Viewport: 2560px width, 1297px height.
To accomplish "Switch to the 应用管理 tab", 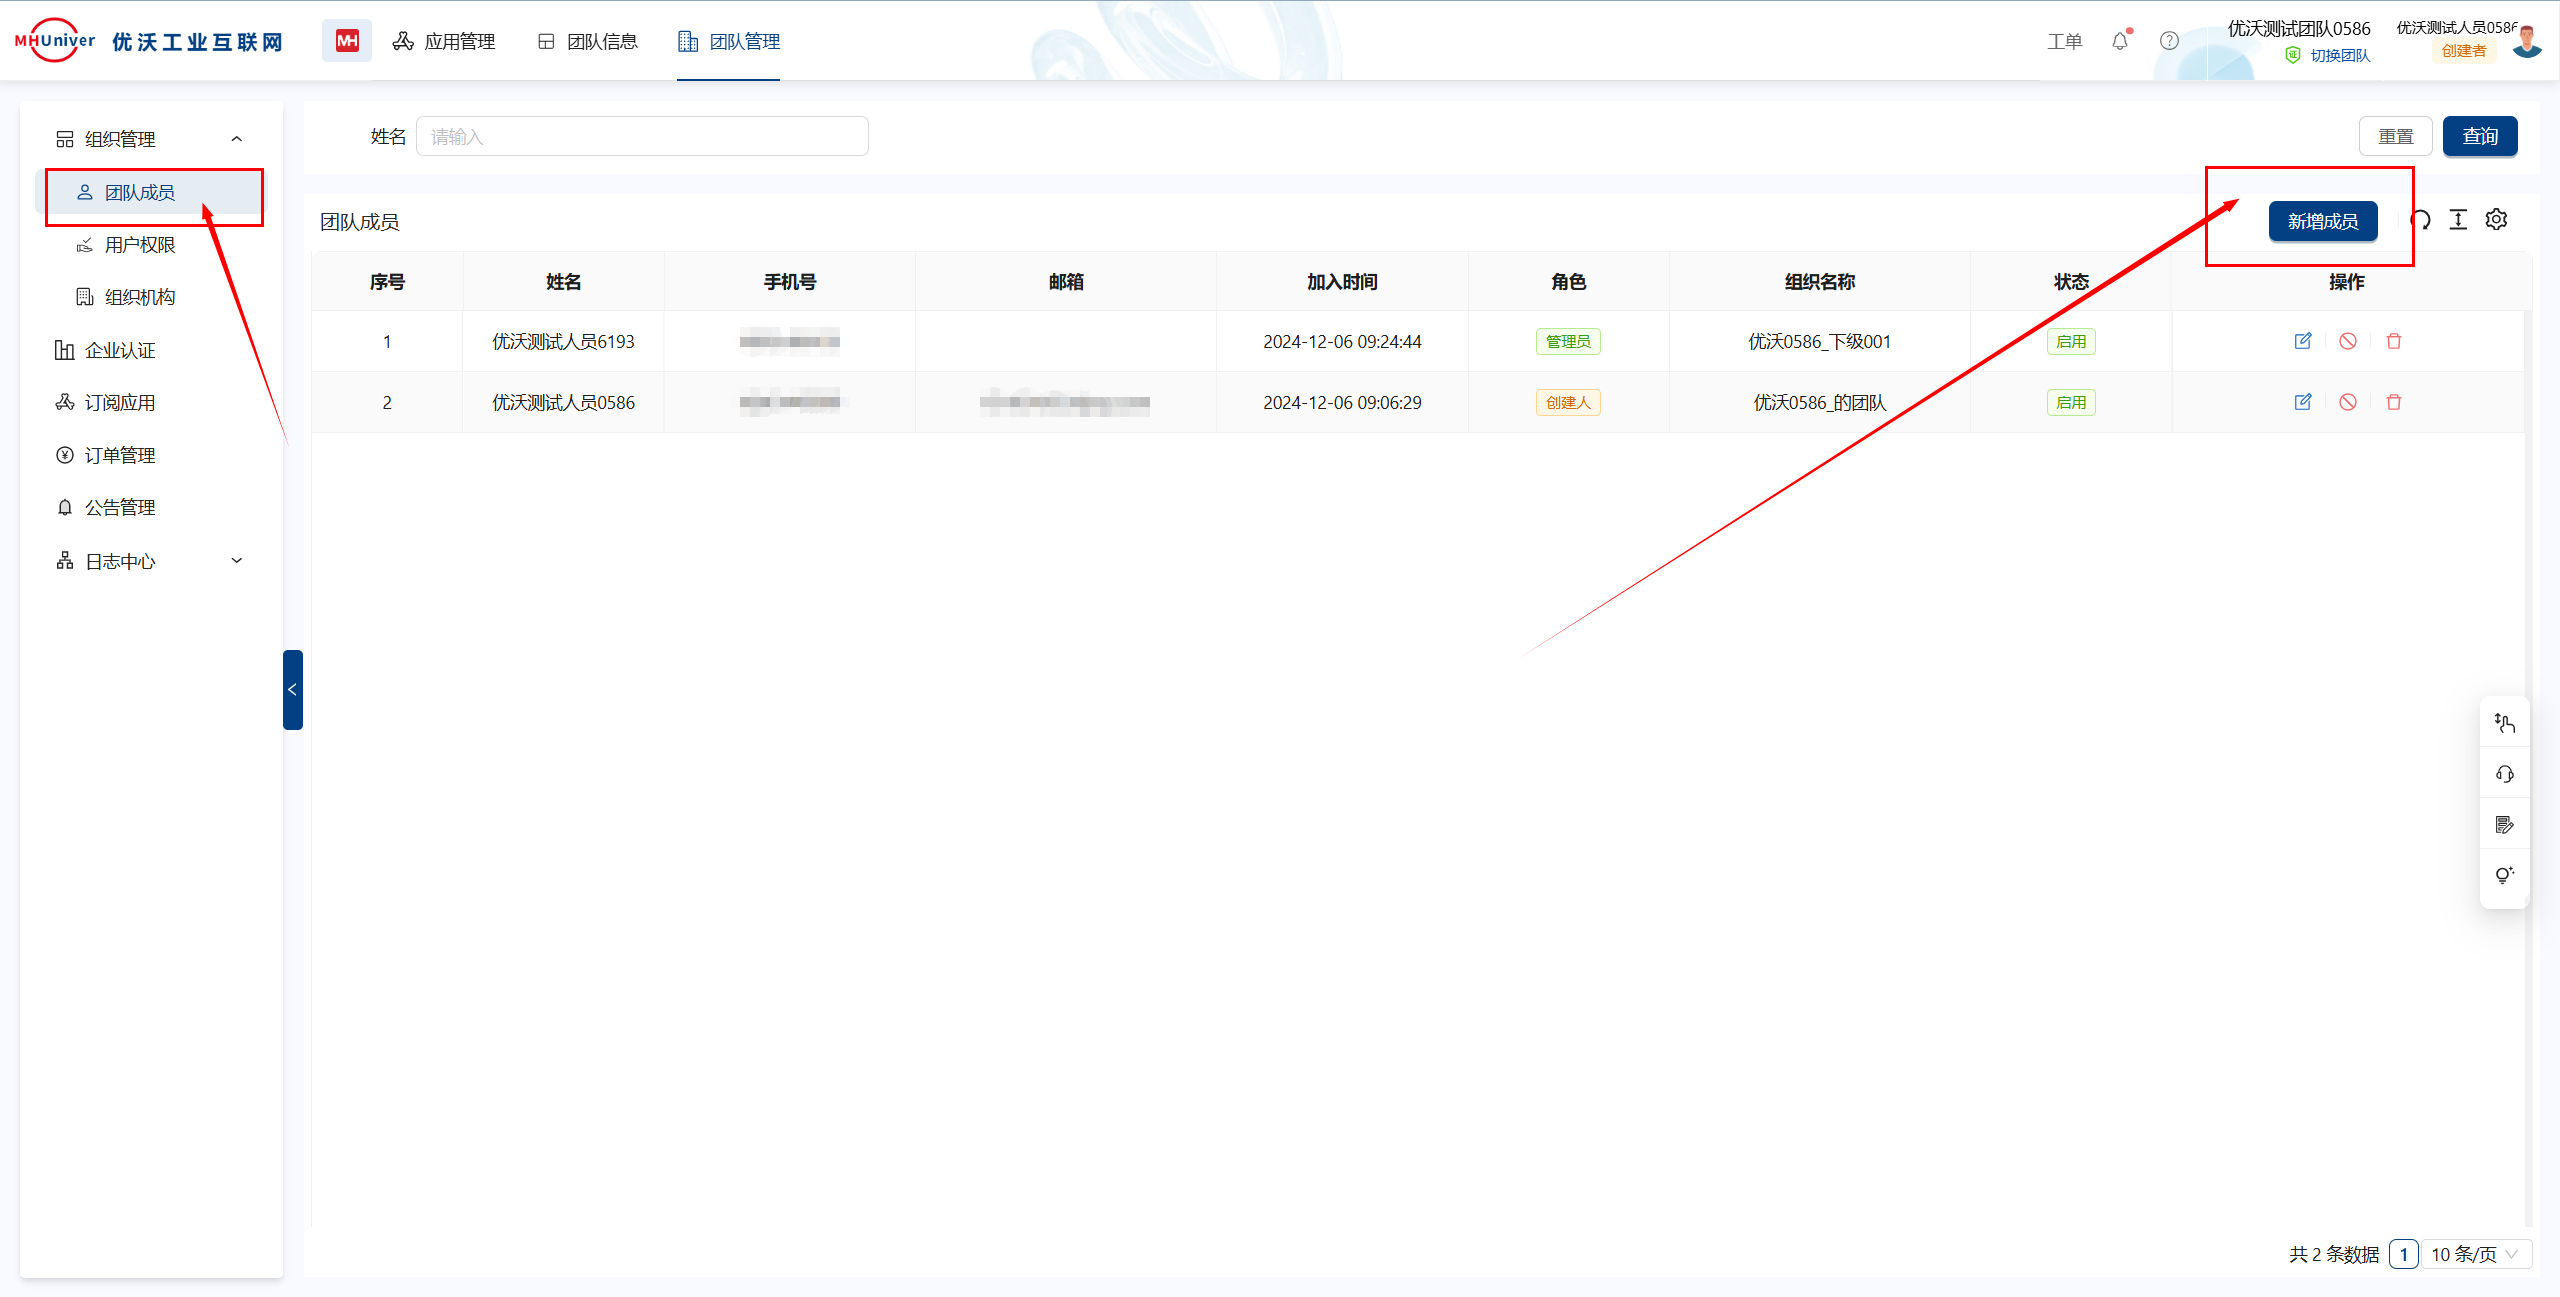I will tap(444, 41).
